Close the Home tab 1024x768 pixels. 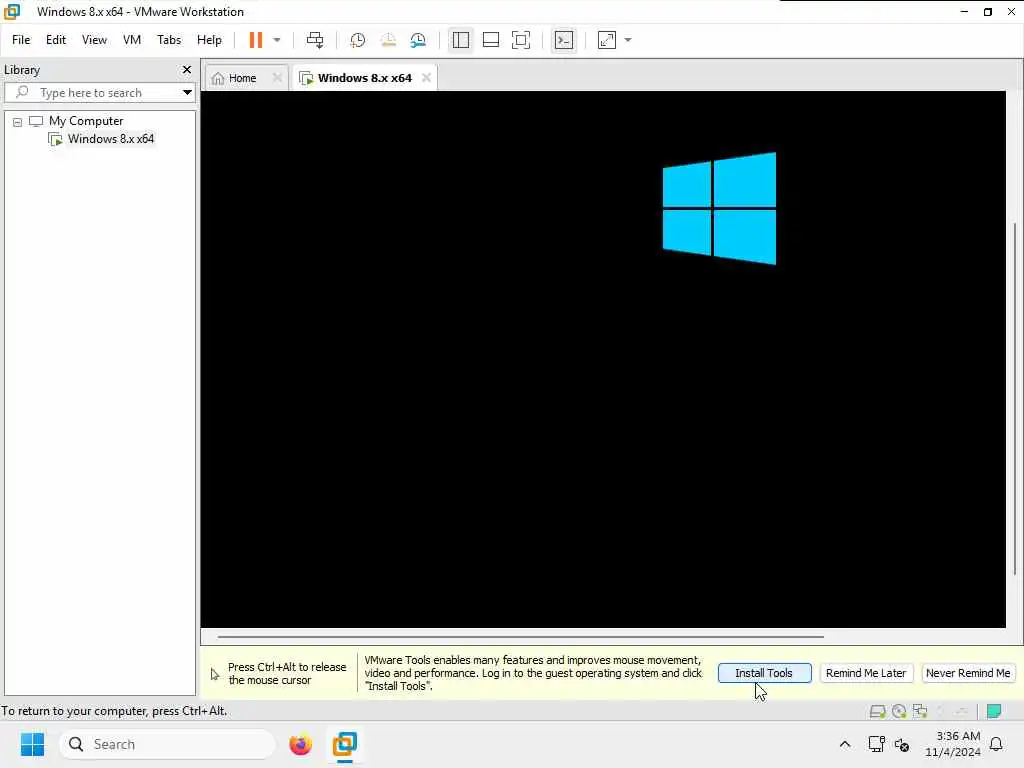(x=277, y=78)
